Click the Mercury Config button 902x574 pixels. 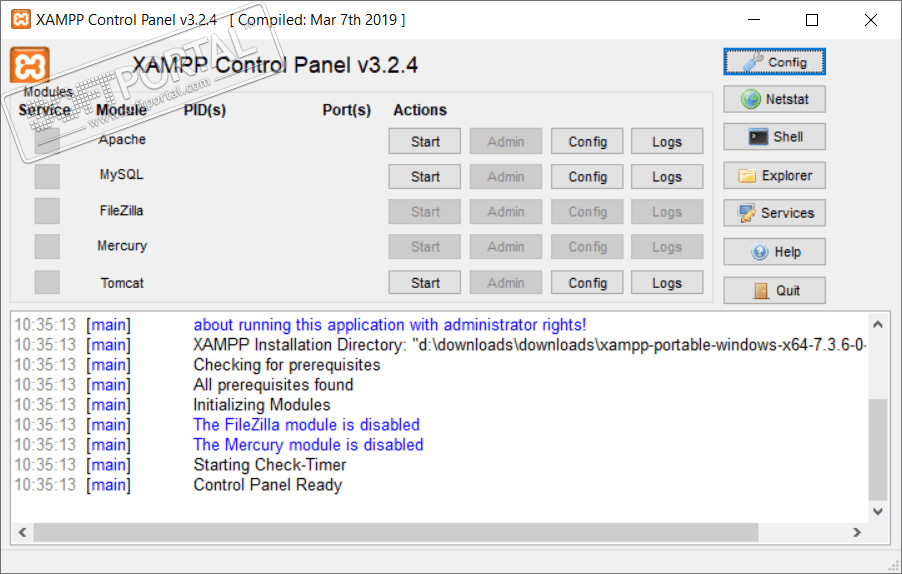pyautogui.click(x=587, y=247)
